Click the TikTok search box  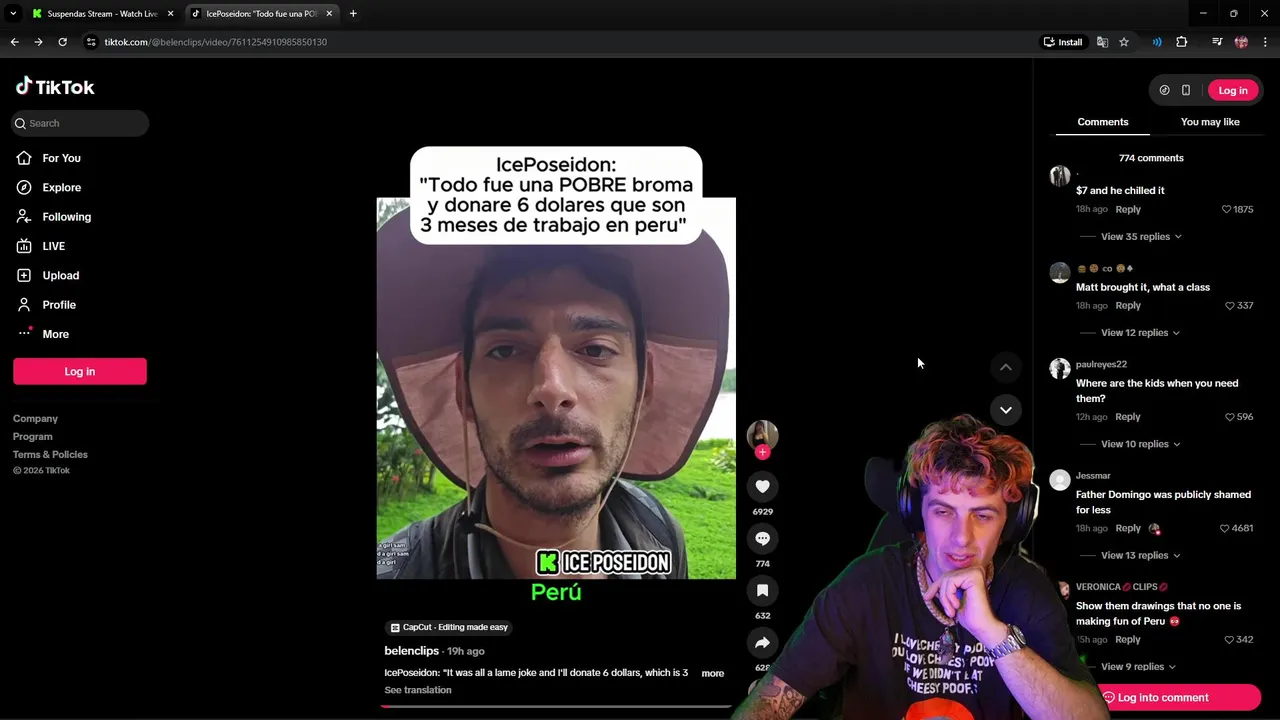[80, 123]
